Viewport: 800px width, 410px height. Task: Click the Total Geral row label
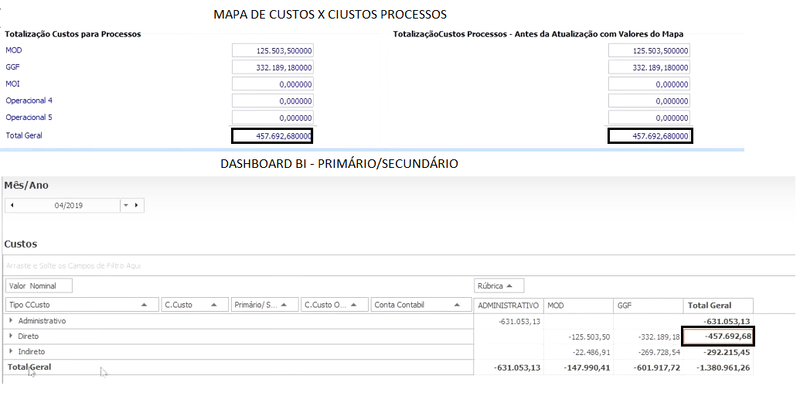[x=29, y=367]
